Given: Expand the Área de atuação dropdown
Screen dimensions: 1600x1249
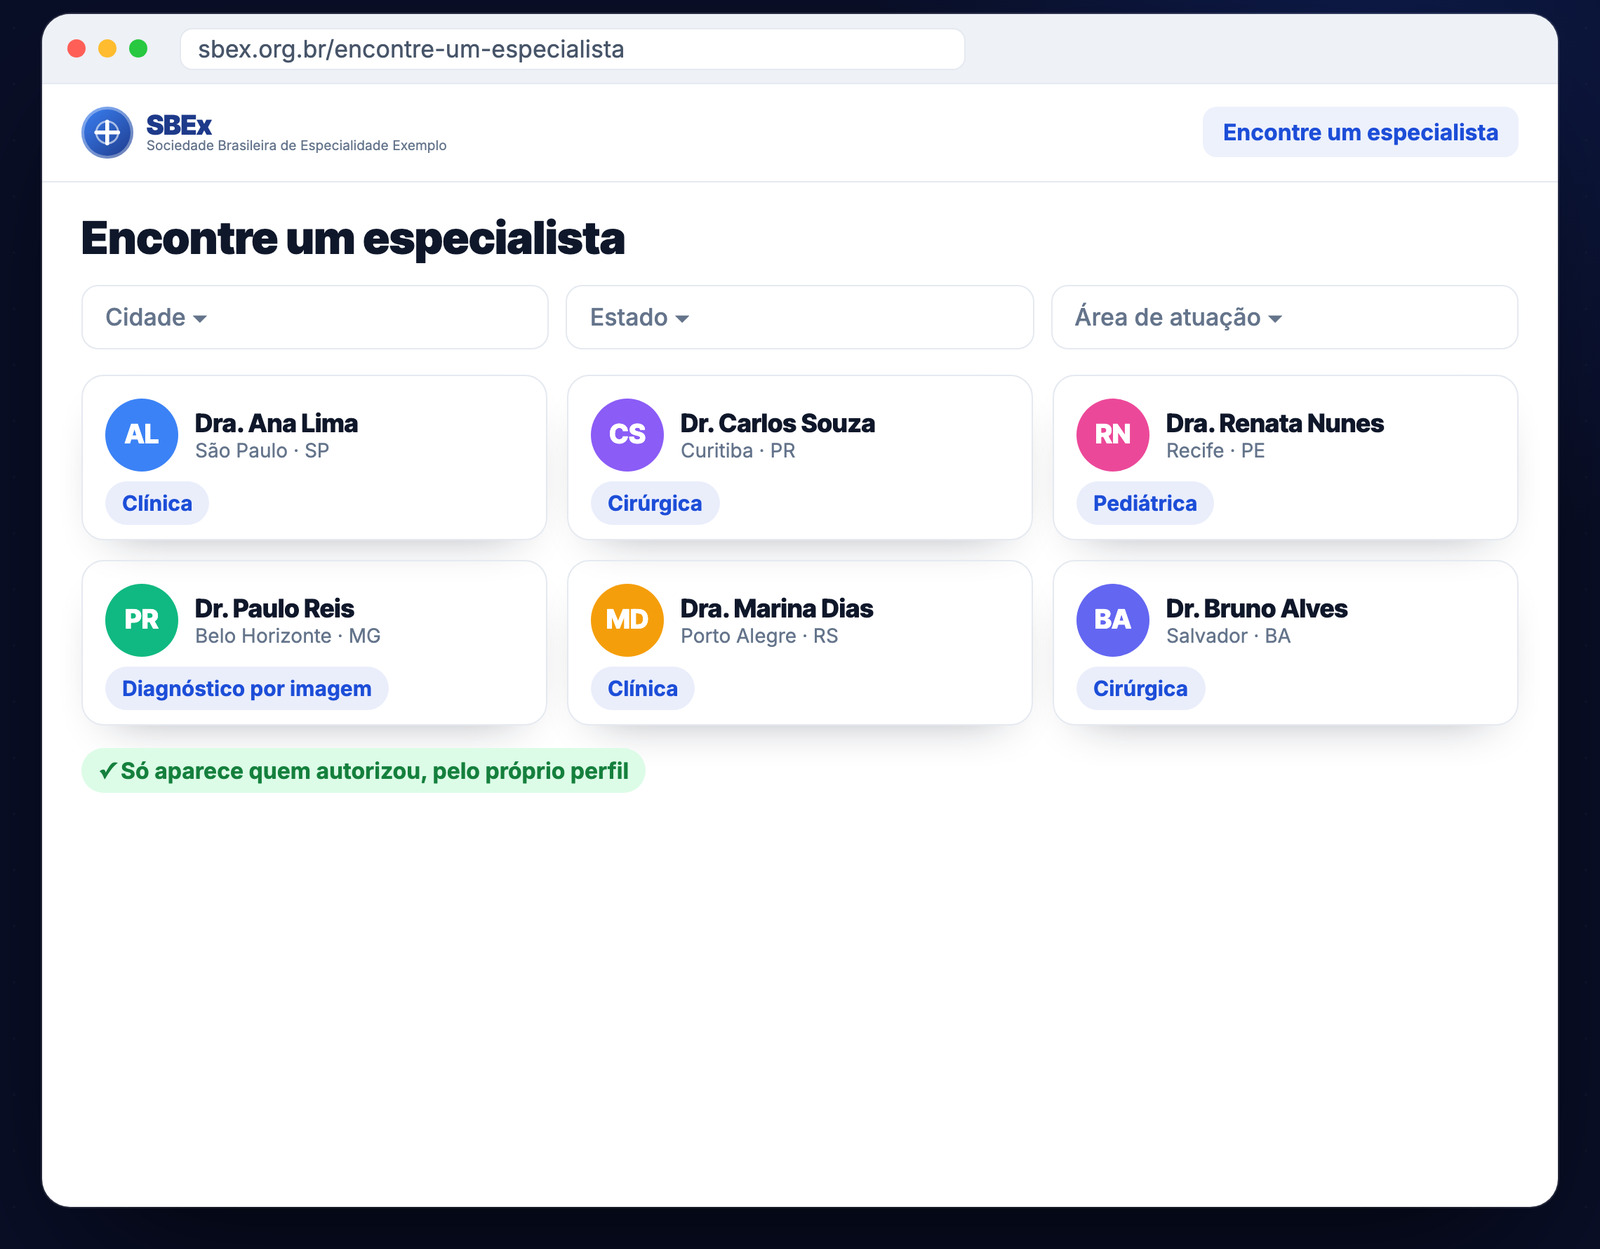Looking at the screenshot, I should coord(1285,317).
